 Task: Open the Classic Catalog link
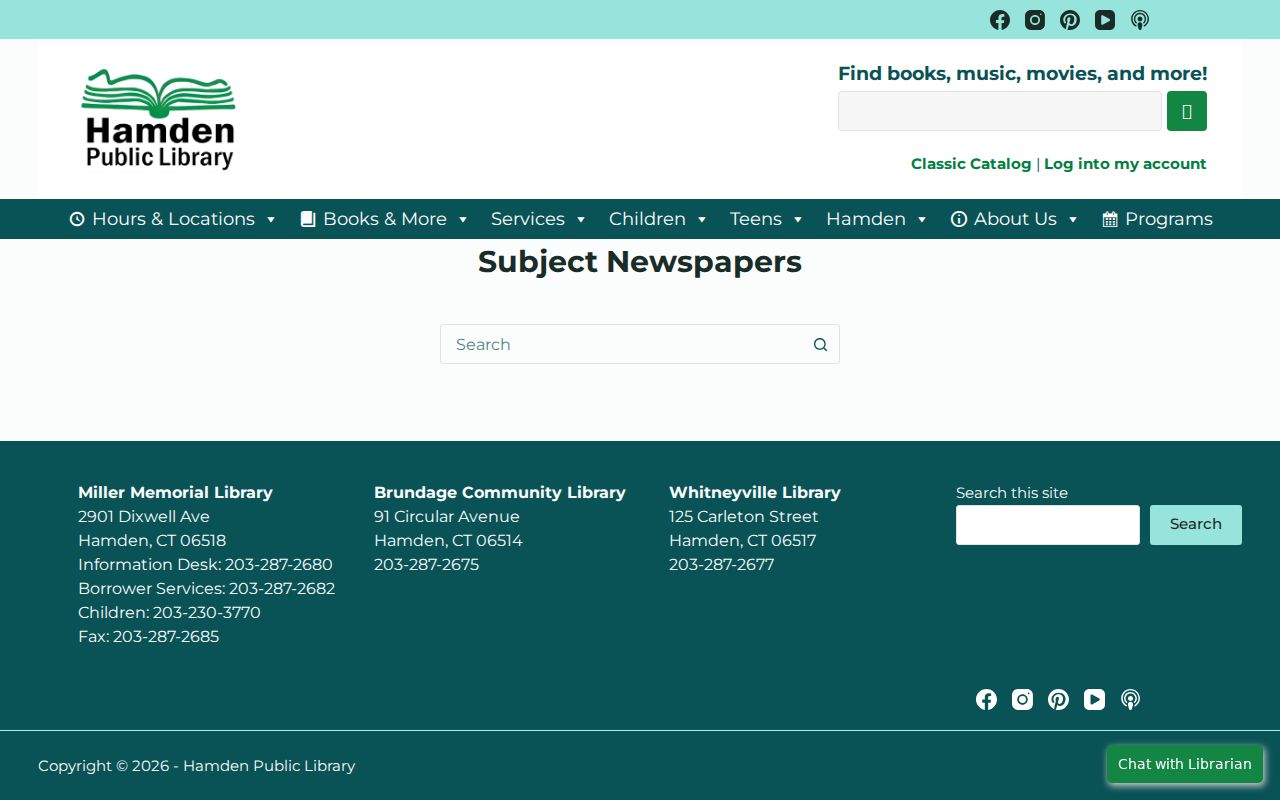click(x=971, y=164)
